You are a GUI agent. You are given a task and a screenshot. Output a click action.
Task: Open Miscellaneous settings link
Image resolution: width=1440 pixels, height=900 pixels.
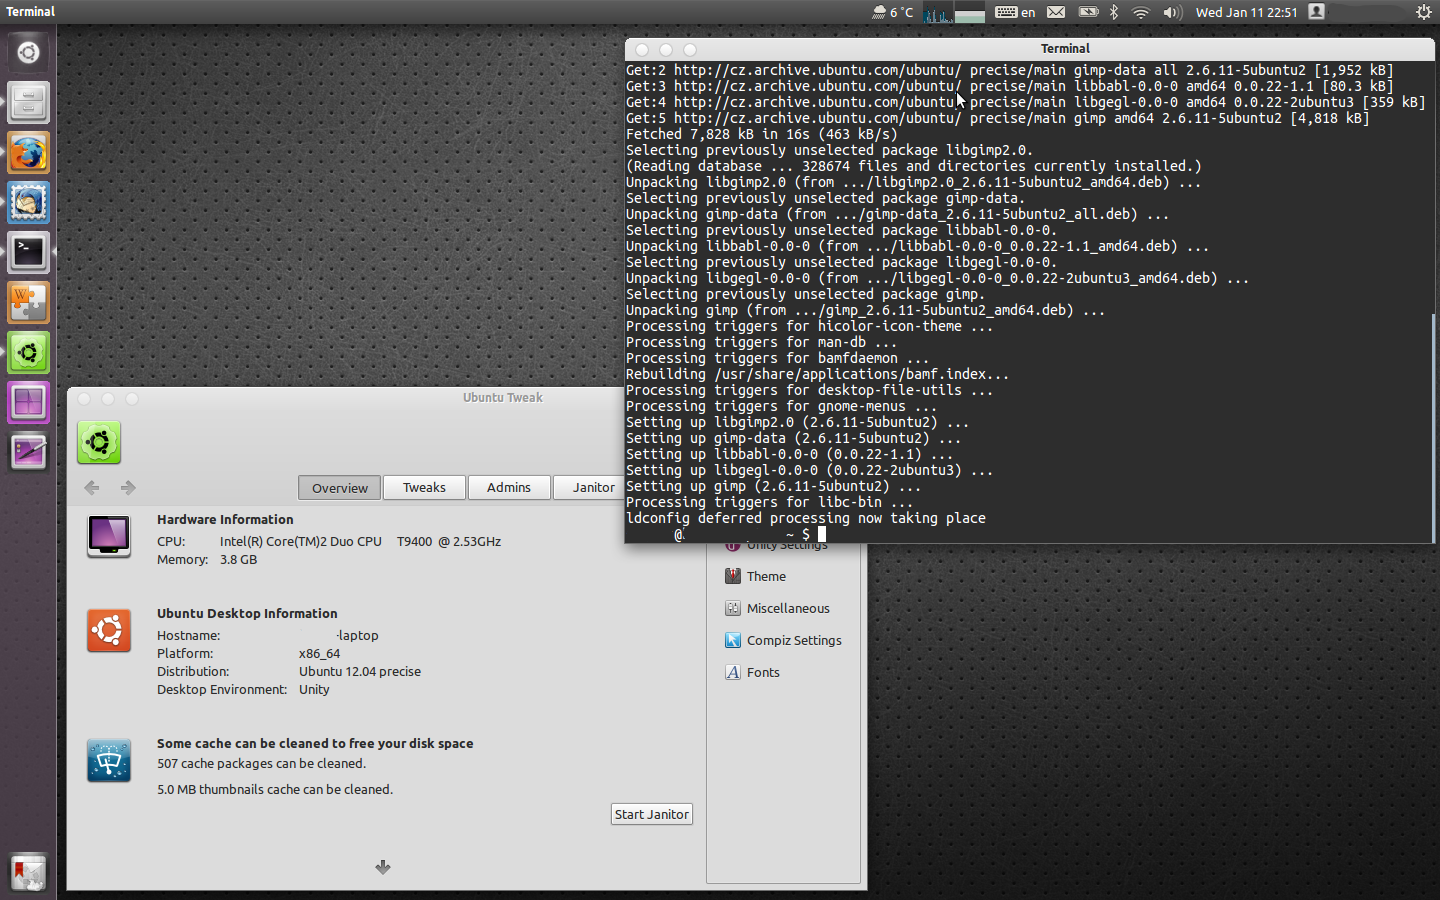pos(788,608)
